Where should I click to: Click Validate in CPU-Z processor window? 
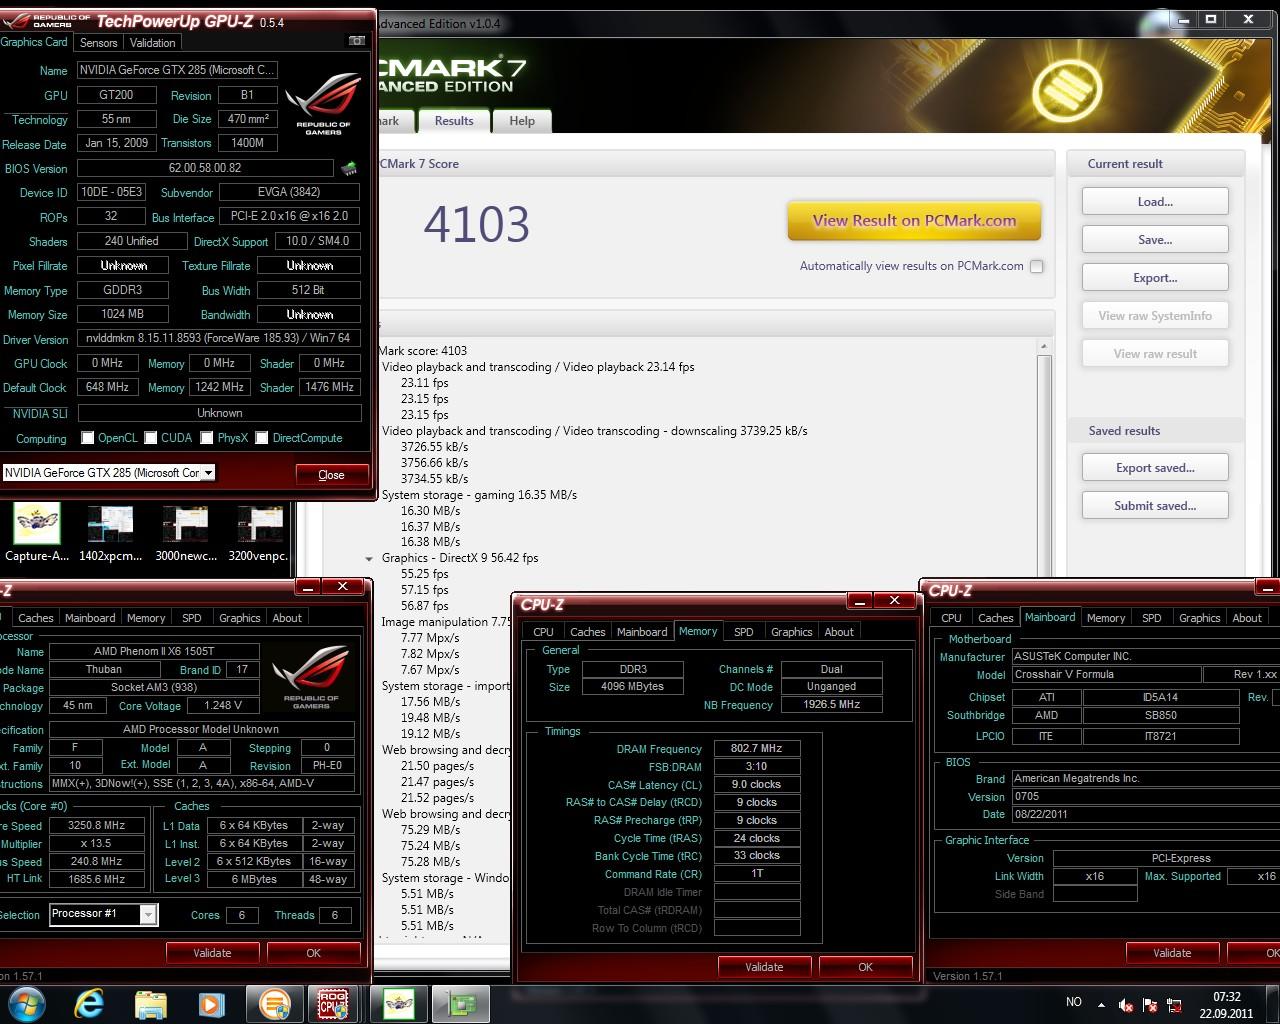tap(212, 953)
